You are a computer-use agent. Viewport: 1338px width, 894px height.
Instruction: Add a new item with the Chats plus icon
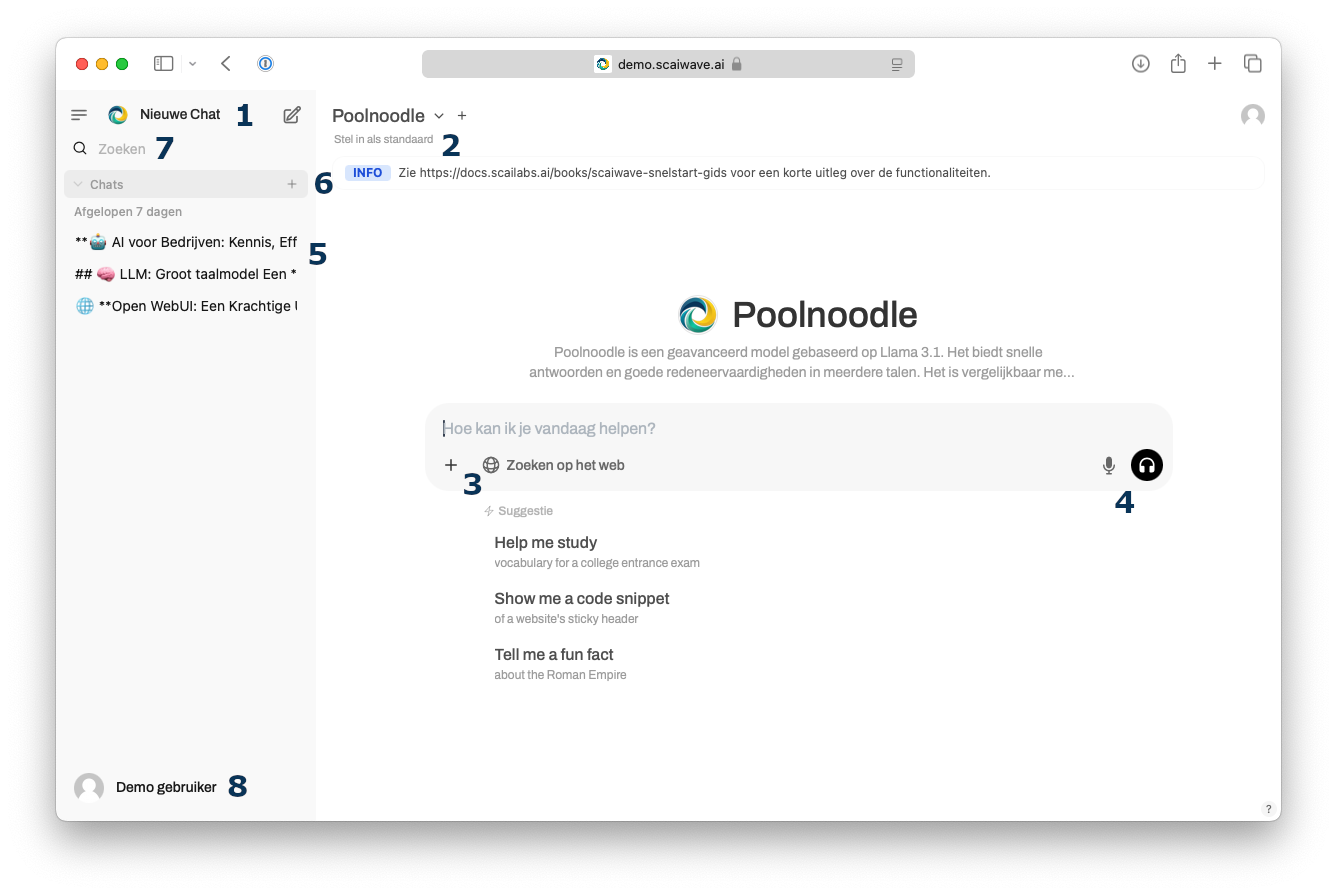pos(292,184)
